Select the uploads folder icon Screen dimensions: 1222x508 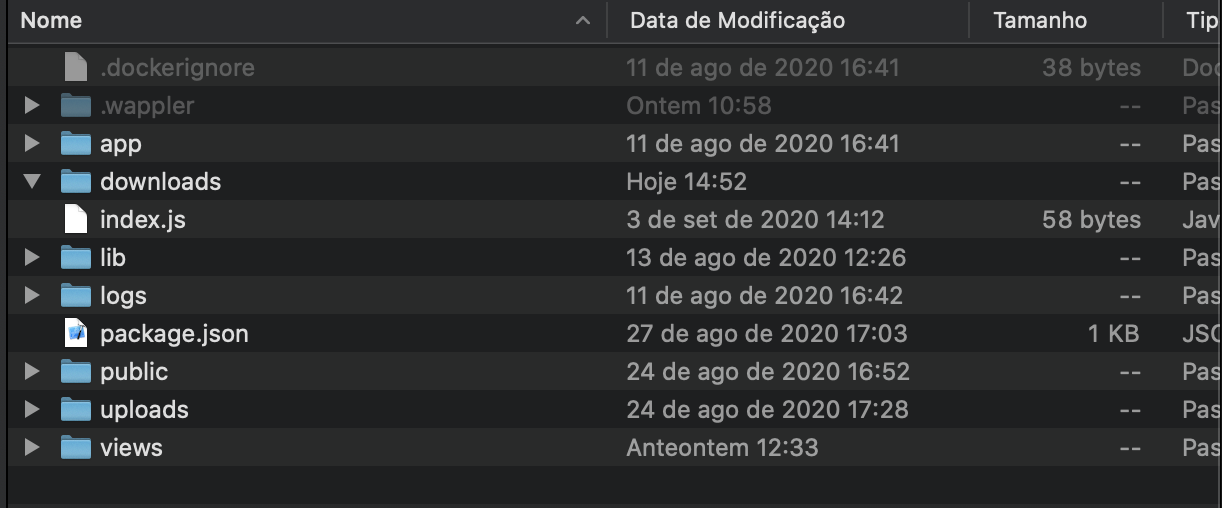point(76,409)
